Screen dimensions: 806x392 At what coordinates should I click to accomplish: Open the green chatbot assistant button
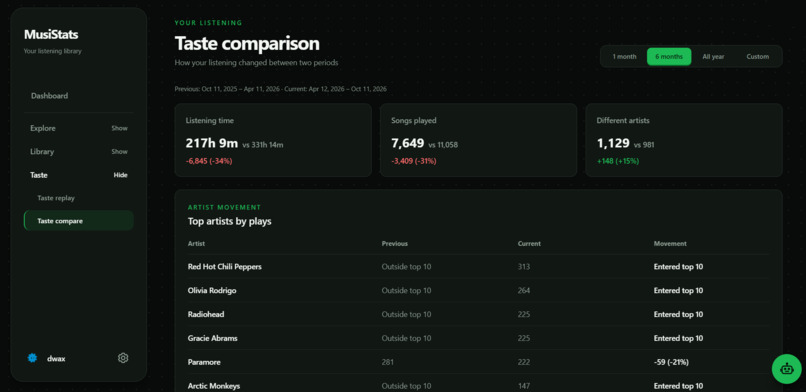coord(786,369)
